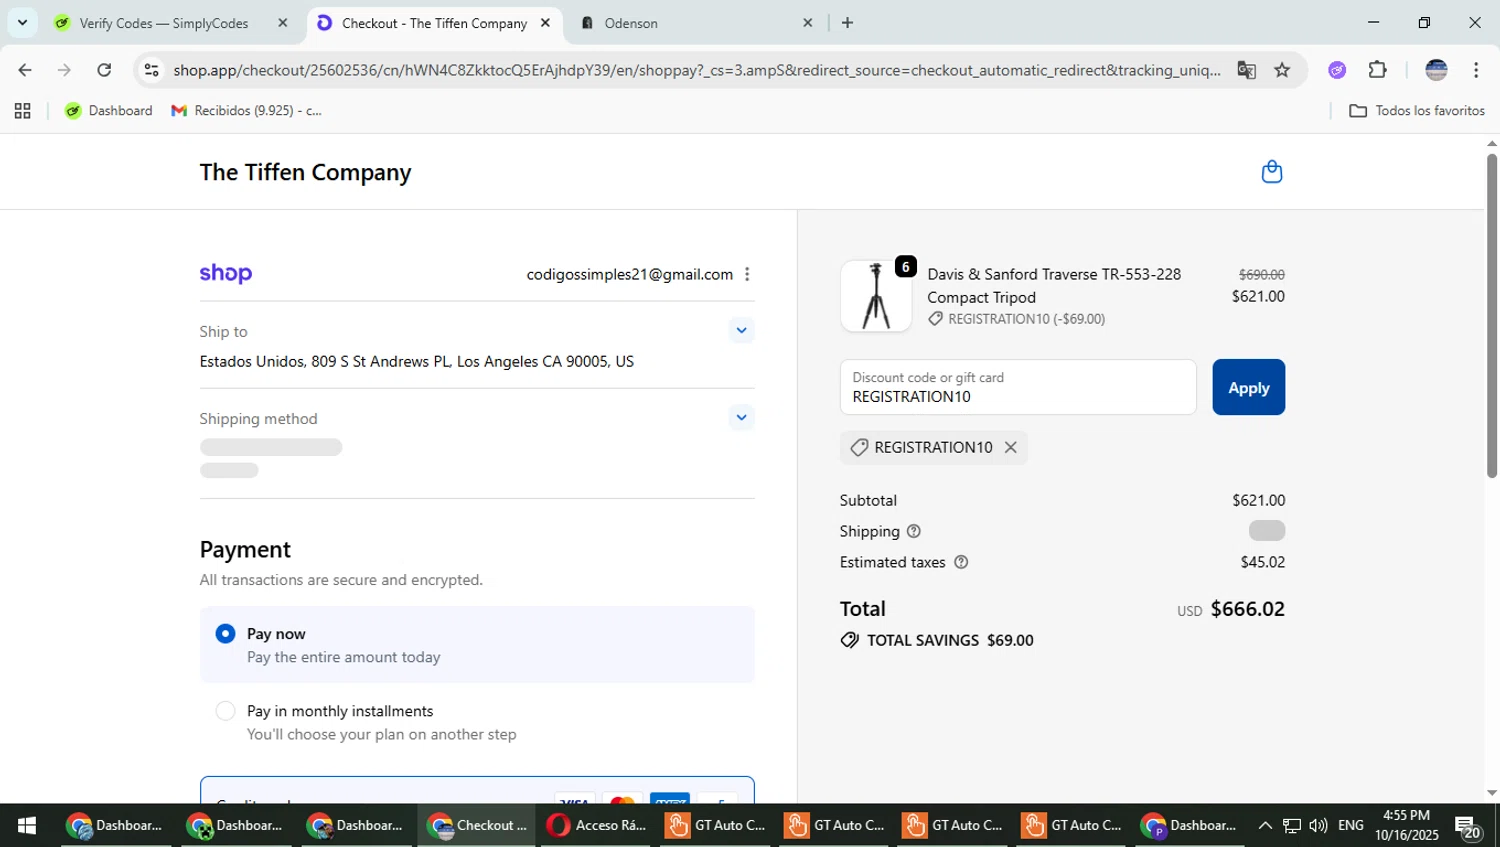
Task: Open the volume control in system tray
Action: tap(1318, 826)
